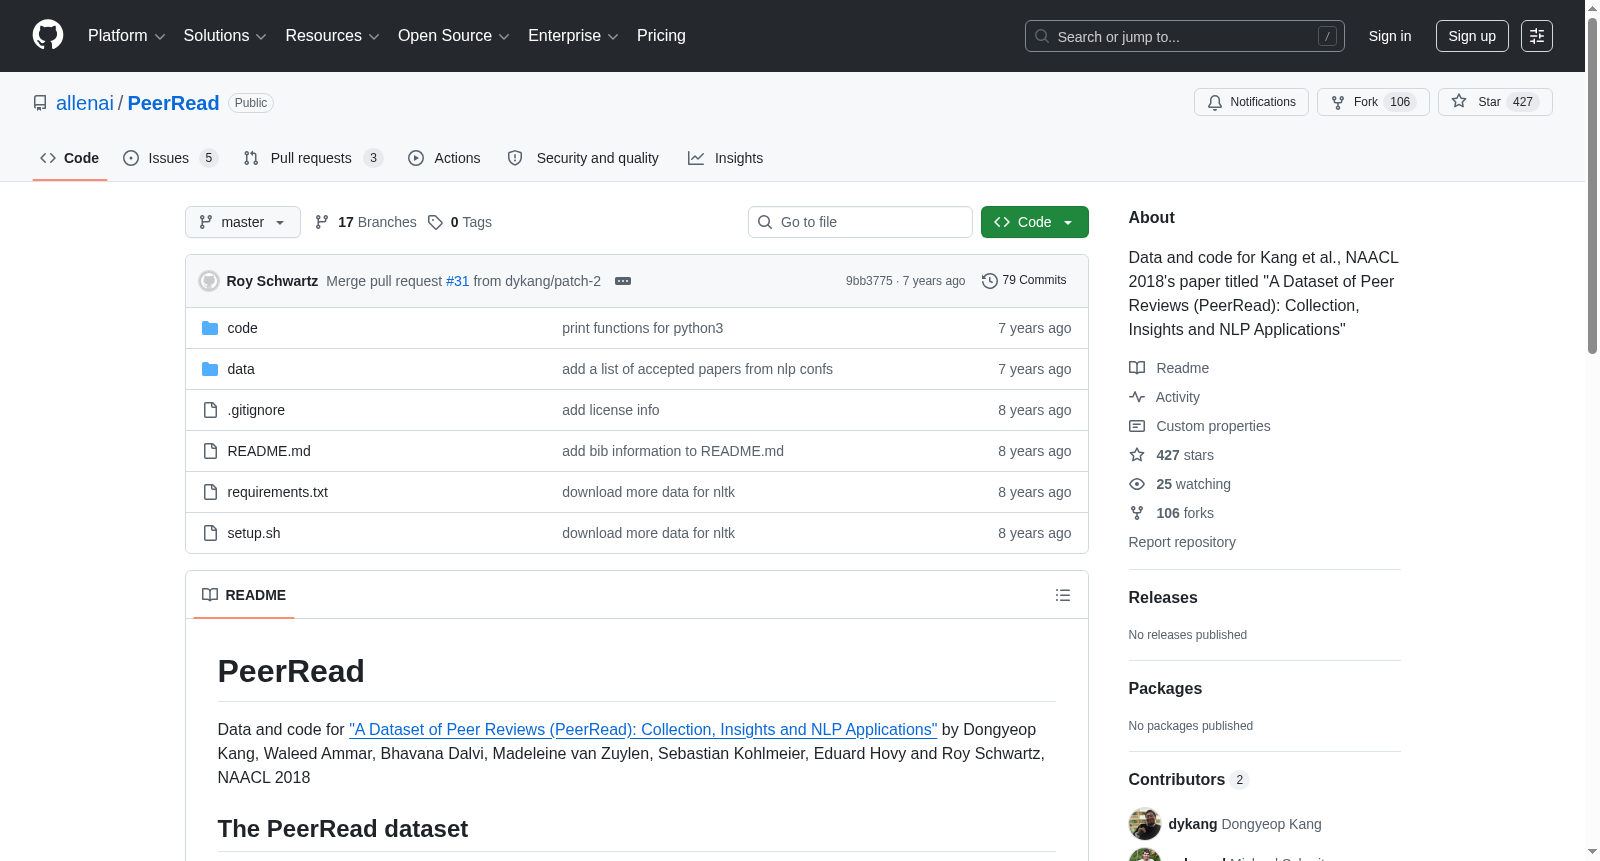Click the setup.sh file icon
This screenshot has height=861, width=1600.
[210, 533]
